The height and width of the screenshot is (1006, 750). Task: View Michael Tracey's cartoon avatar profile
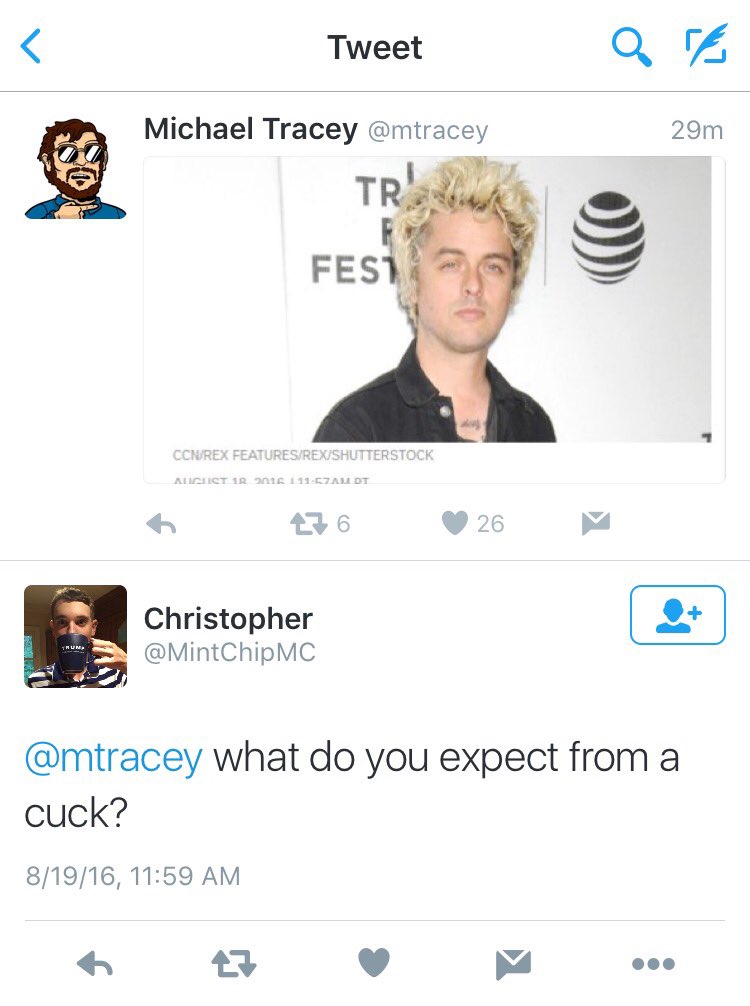click(75, 169)
